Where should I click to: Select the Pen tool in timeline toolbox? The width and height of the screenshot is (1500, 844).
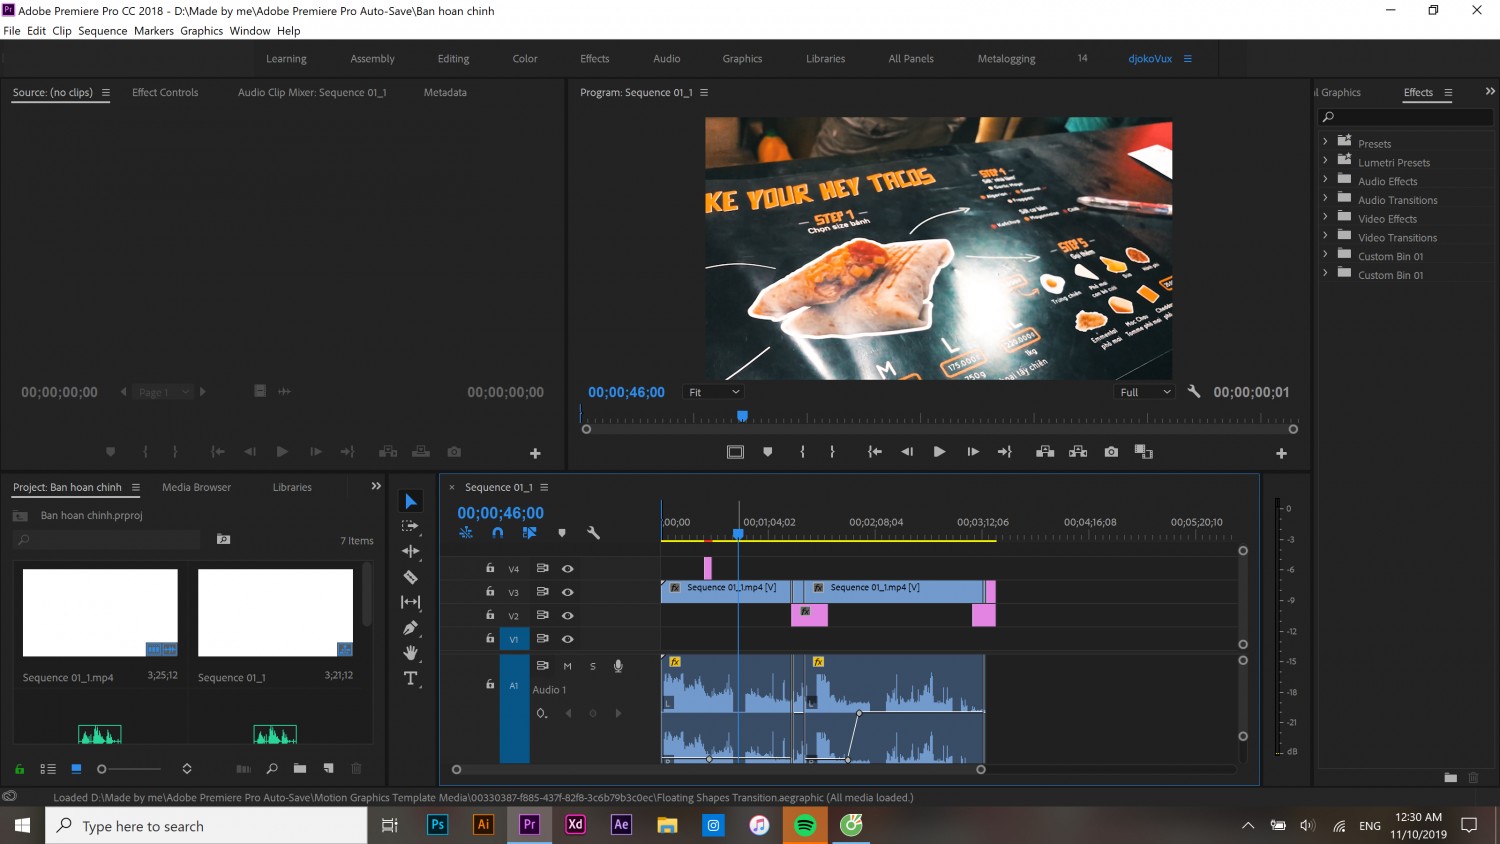pyautogui.click(x=410, y=628)
